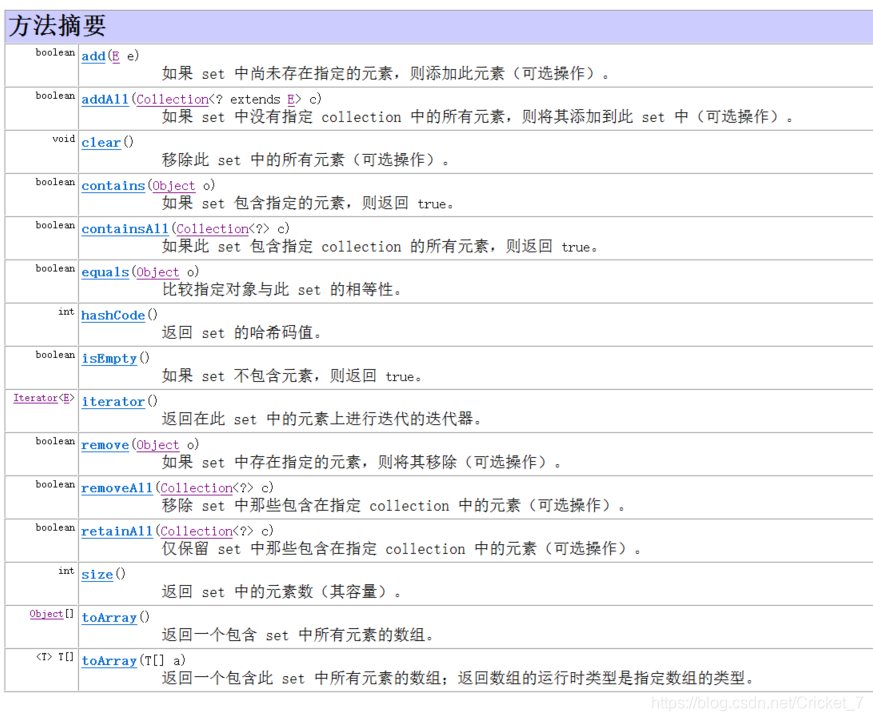Open the addAll method link
The width and height of the screenshot is (873, 721).
click(x=105, y=100)
